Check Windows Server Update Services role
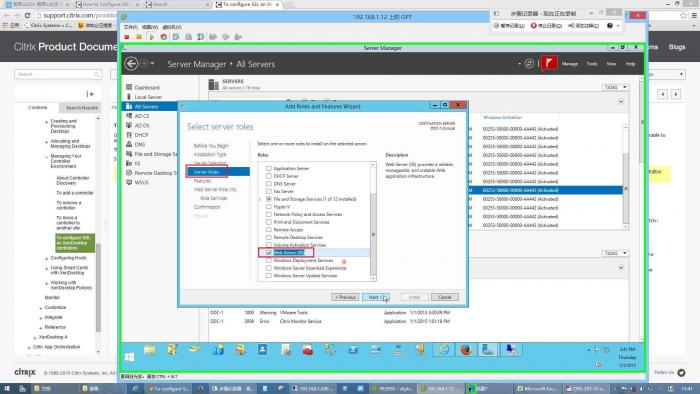This screenshot has width=700, height=394. pos(269,276)
